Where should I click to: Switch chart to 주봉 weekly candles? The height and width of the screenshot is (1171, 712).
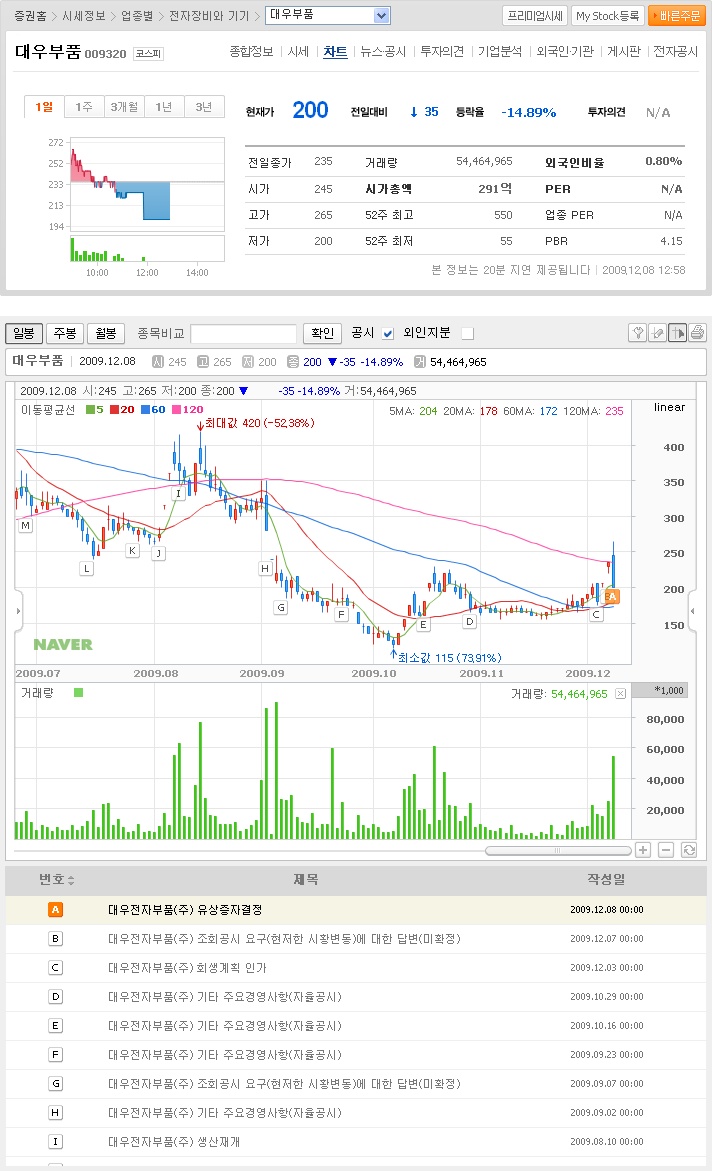point(65,333)
